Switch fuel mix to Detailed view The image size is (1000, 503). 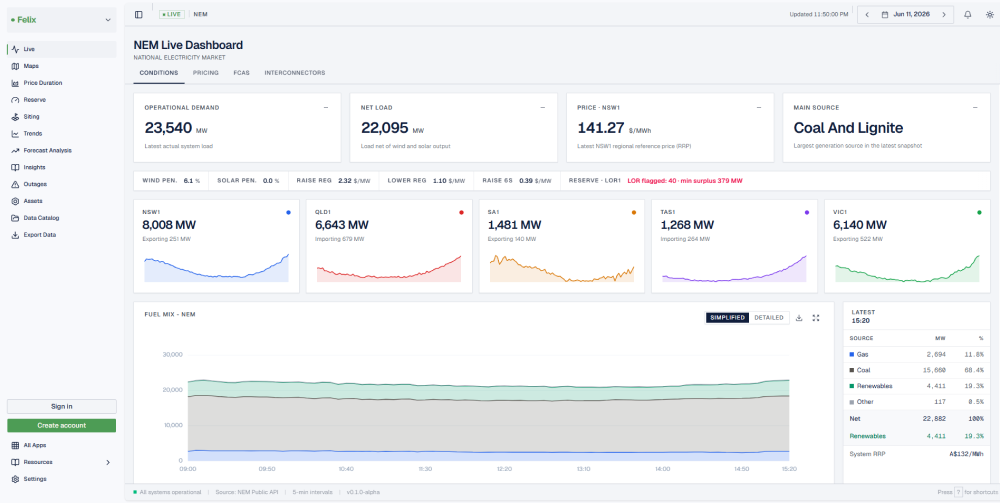pyautogui.click(x=768, y=317)
